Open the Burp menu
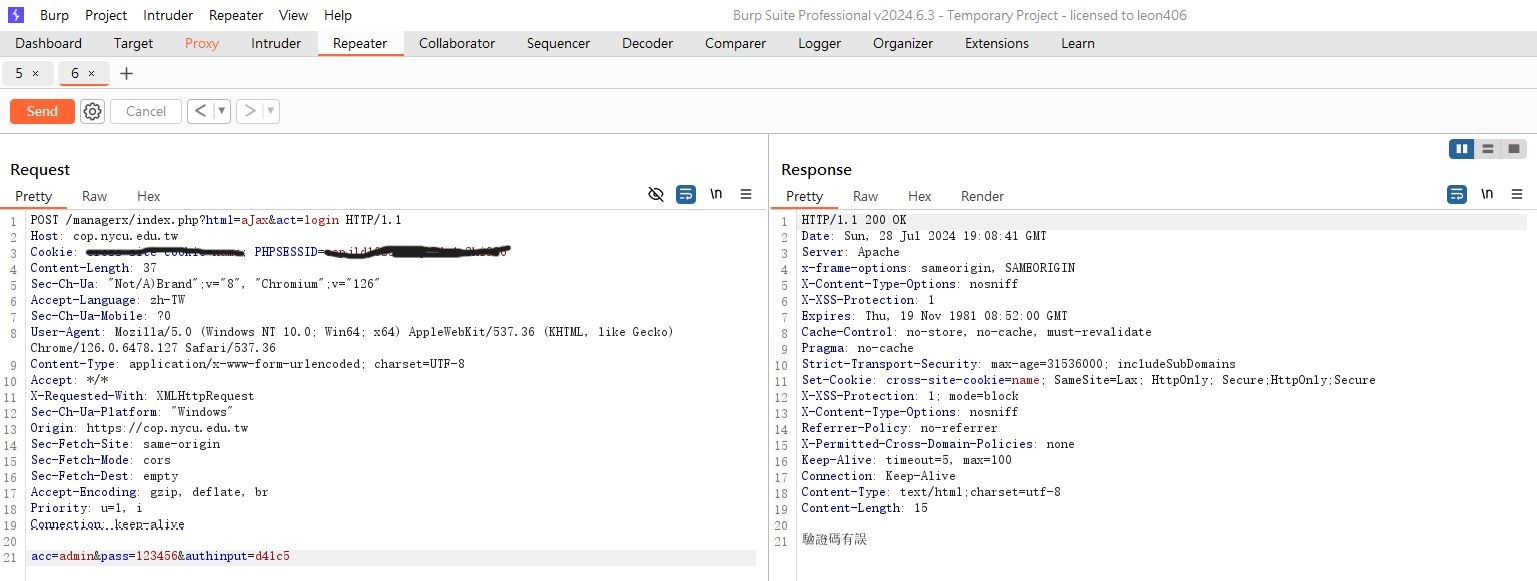Screen dimensions: 1537x581 click(x=54, y=15)
